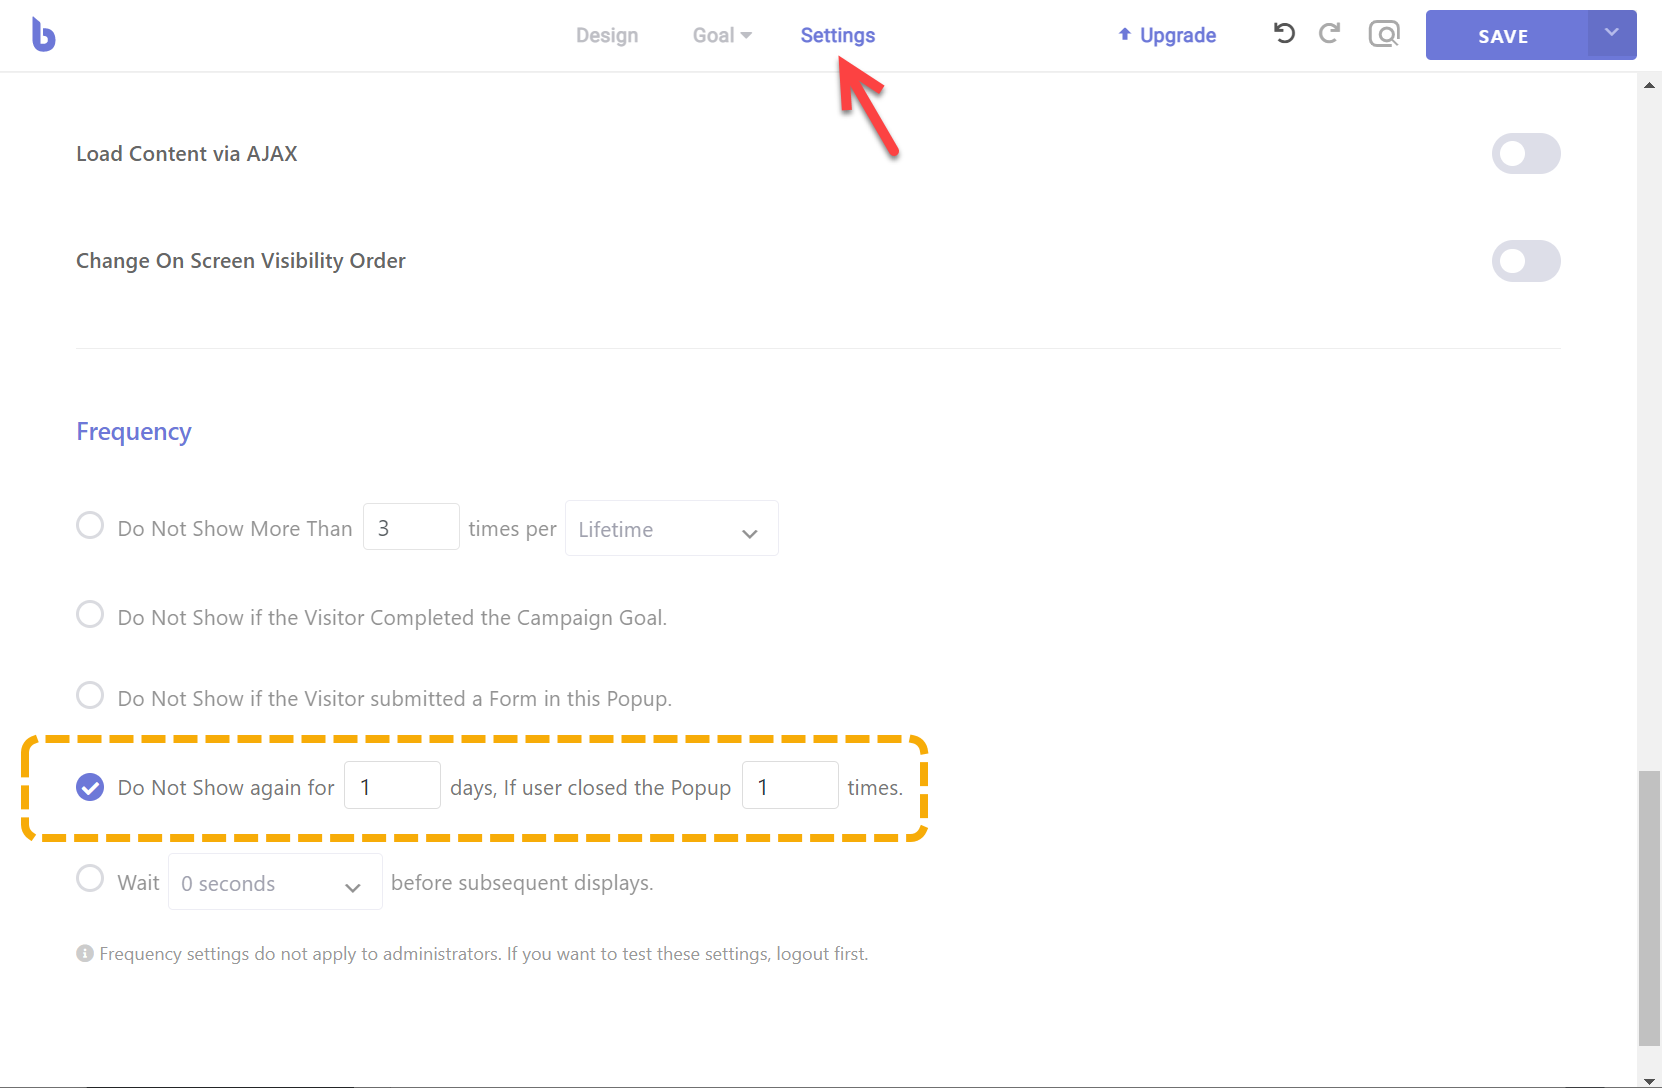The width and height of the screenshot is (1662, 1088).
Task: Toggle Change On Screen Visibility Order switch
Action: tap(1526, 261)
